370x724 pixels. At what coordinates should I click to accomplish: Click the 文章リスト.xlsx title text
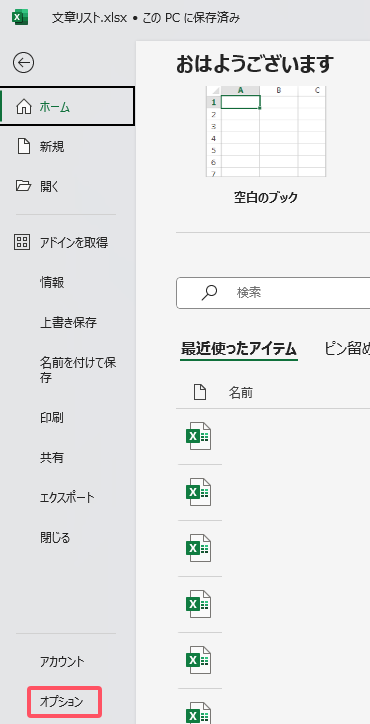88,18
